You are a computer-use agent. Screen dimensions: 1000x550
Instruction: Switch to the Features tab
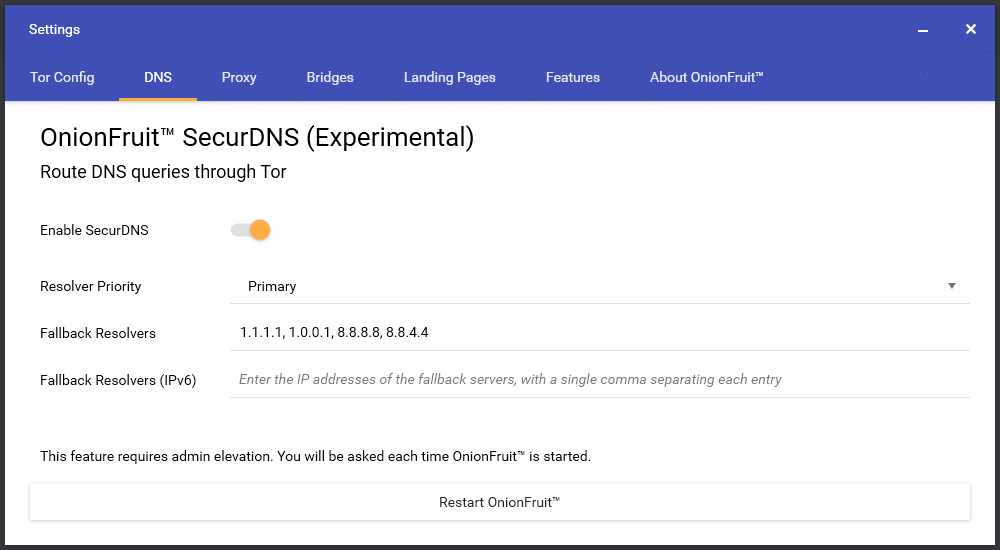(573, 77)
